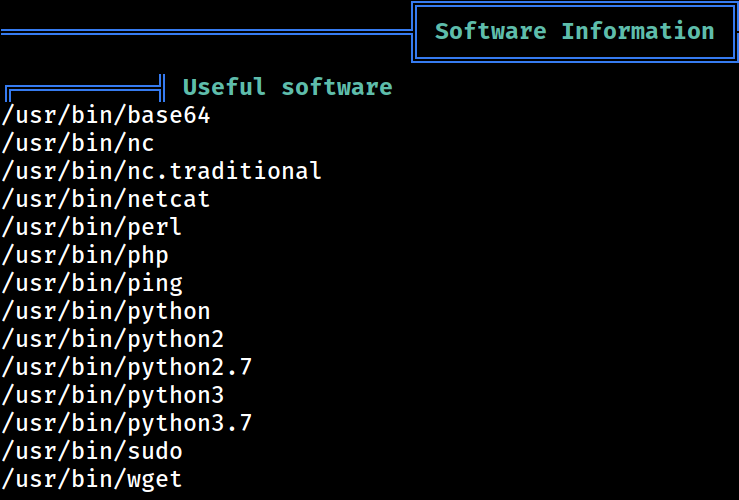Click the /usr/bin/php line
The width and height of the screenshot is (739, 500).
point(85,256)
